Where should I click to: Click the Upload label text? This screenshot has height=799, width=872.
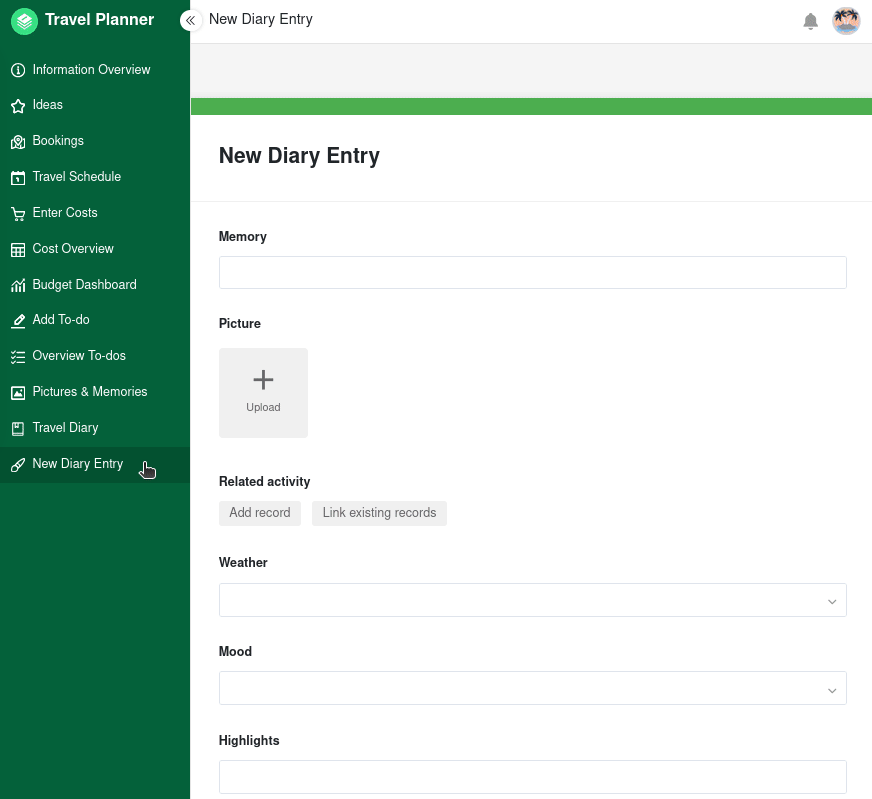click(x=263, y=408)
